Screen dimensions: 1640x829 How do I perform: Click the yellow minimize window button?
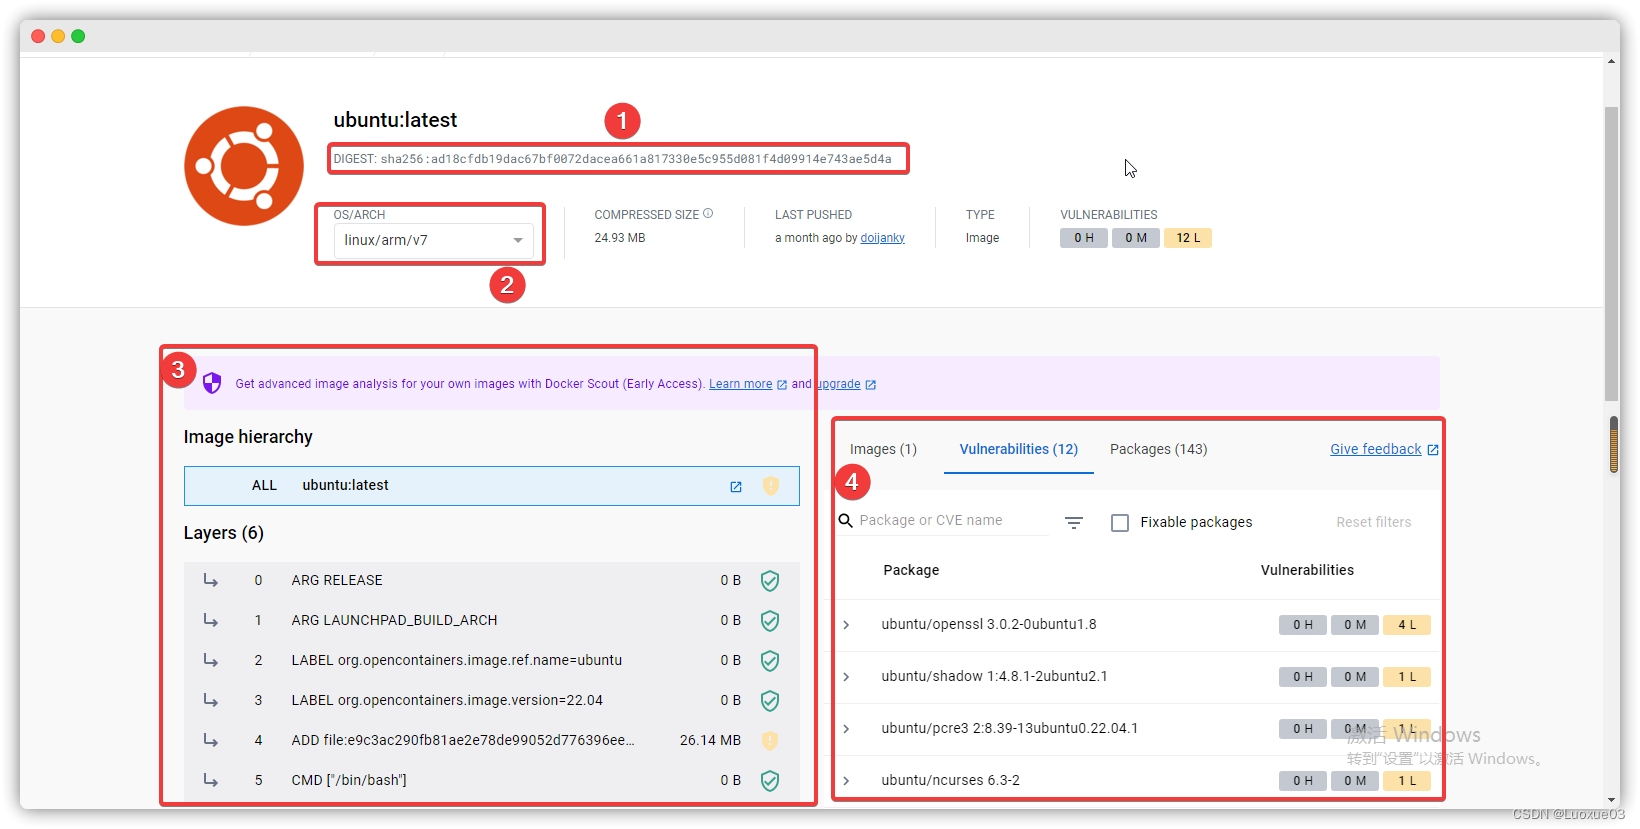[58, 36]
